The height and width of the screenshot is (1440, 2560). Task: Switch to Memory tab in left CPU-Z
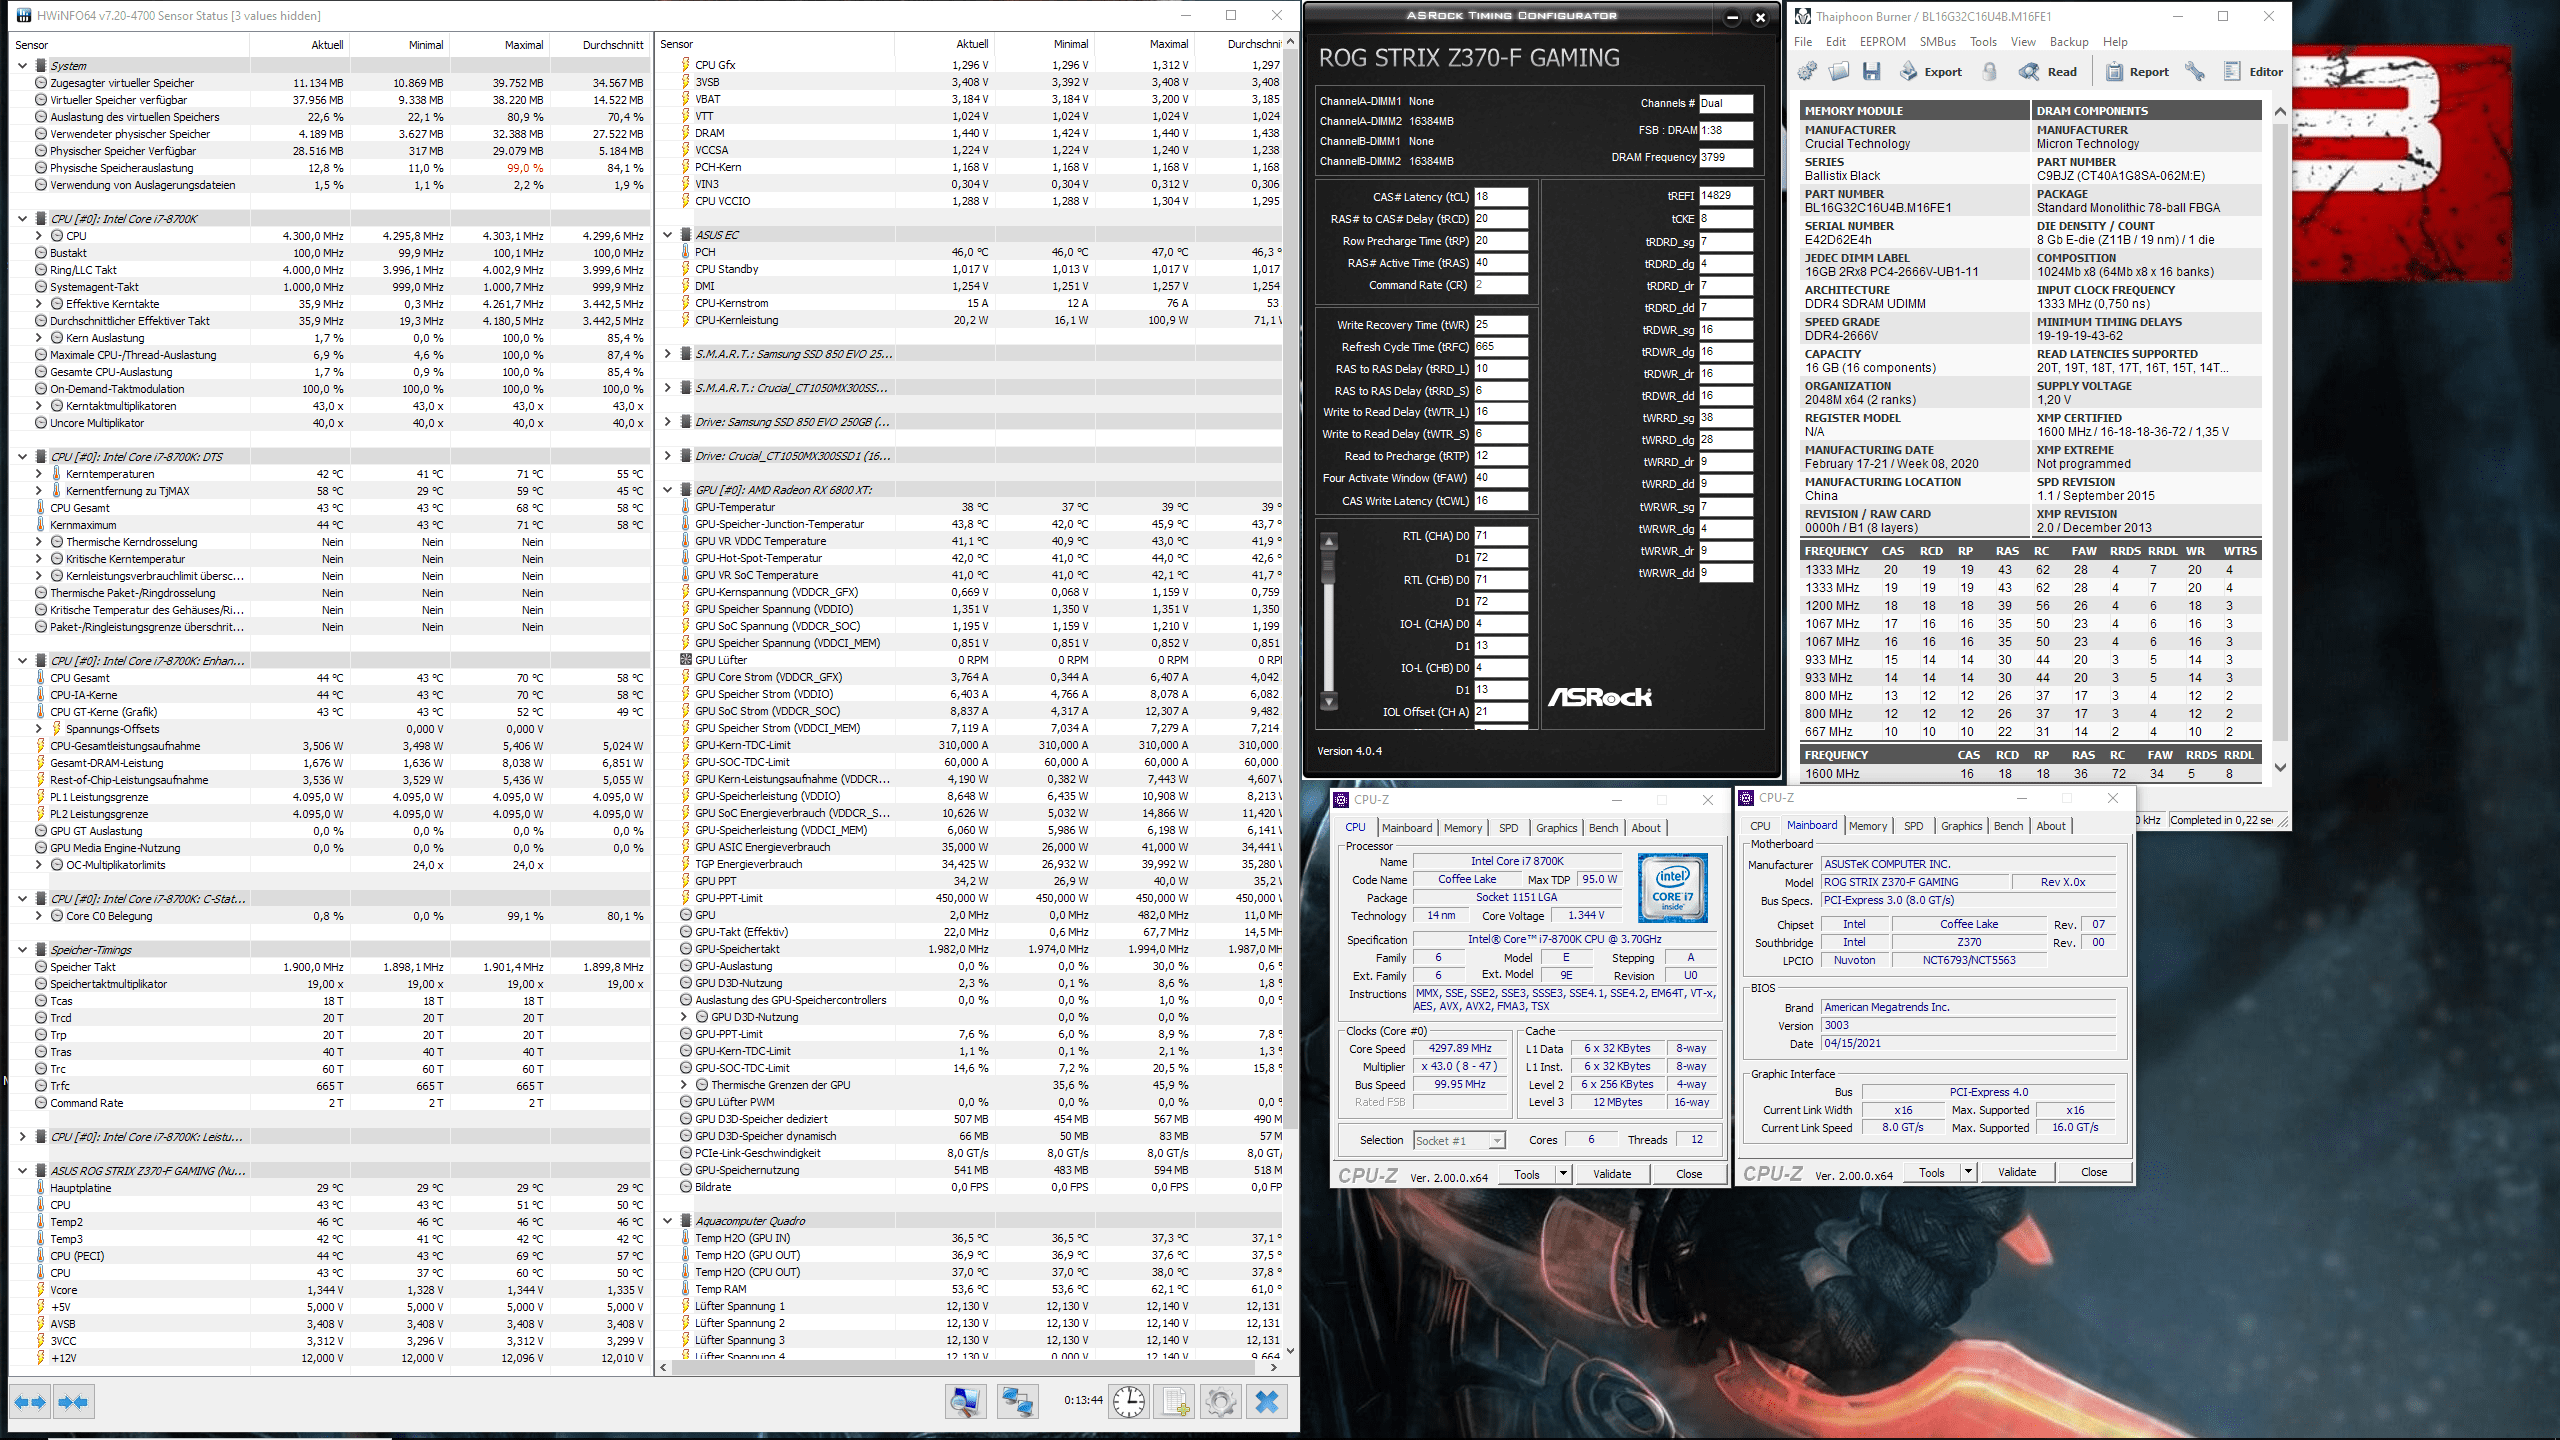coord(1463,828)
